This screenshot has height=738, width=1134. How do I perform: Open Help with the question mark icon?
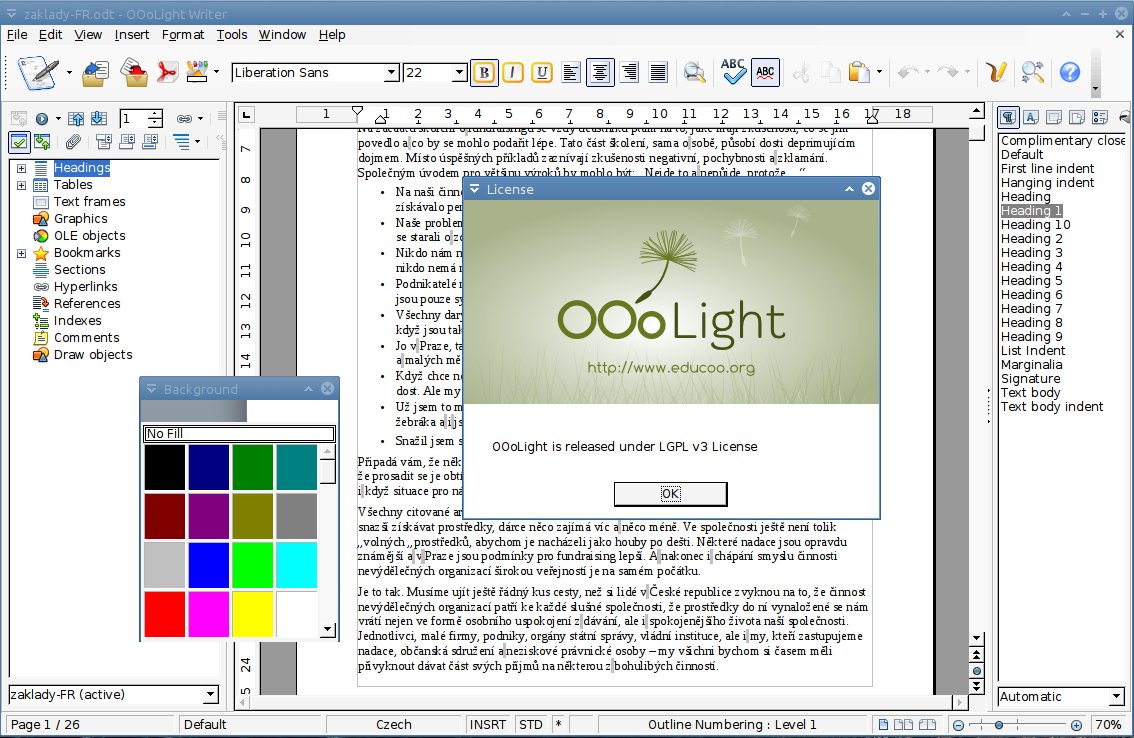point(1070,72)
